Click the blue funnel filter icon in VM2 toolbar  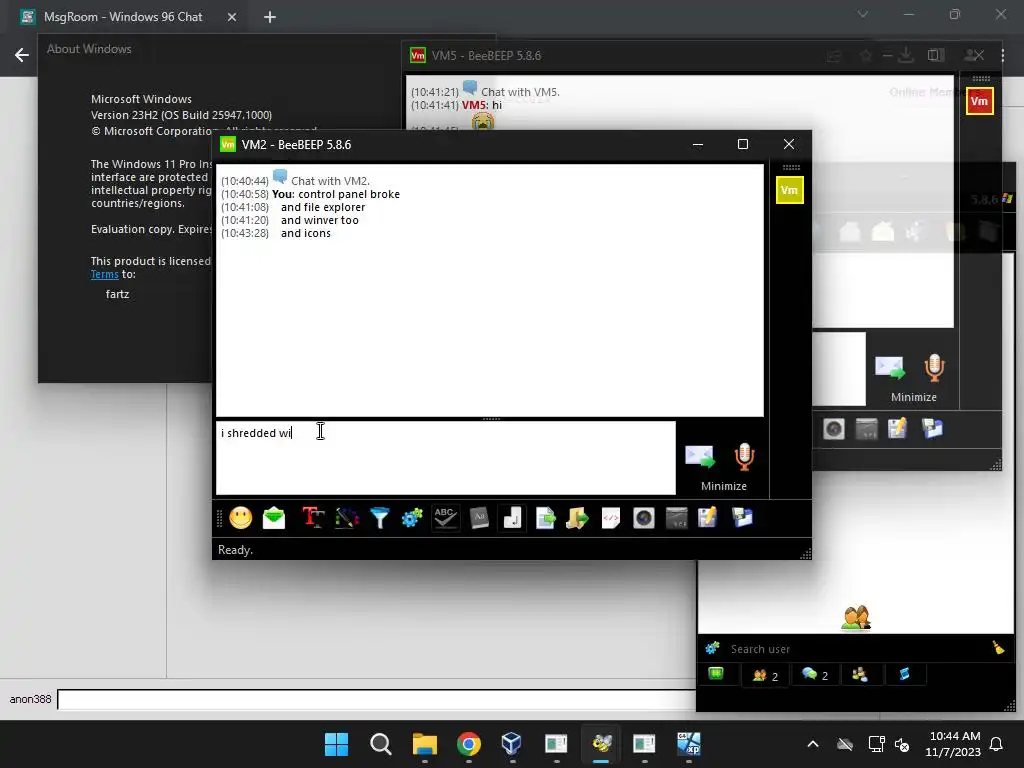[379, 519]
